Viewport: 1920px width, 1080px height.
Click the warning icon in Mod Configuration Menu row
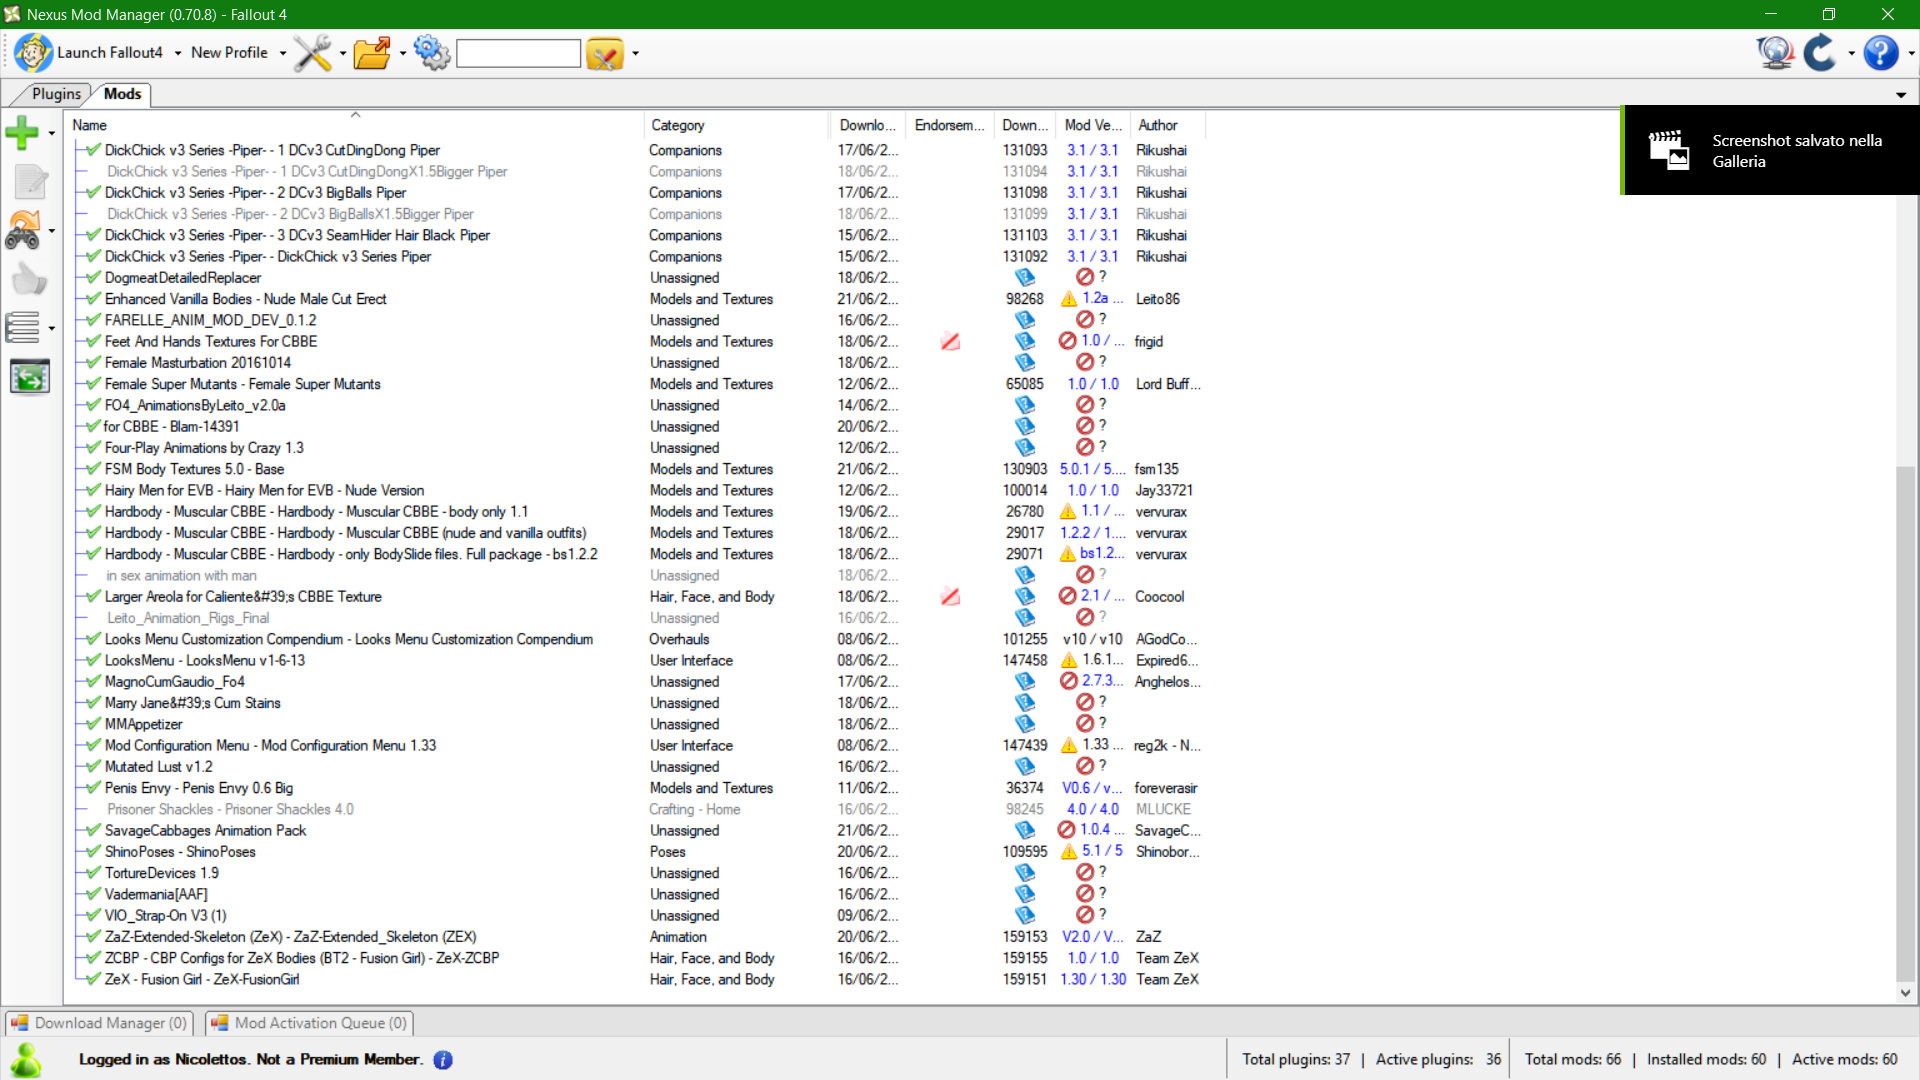pos(1069,745)
